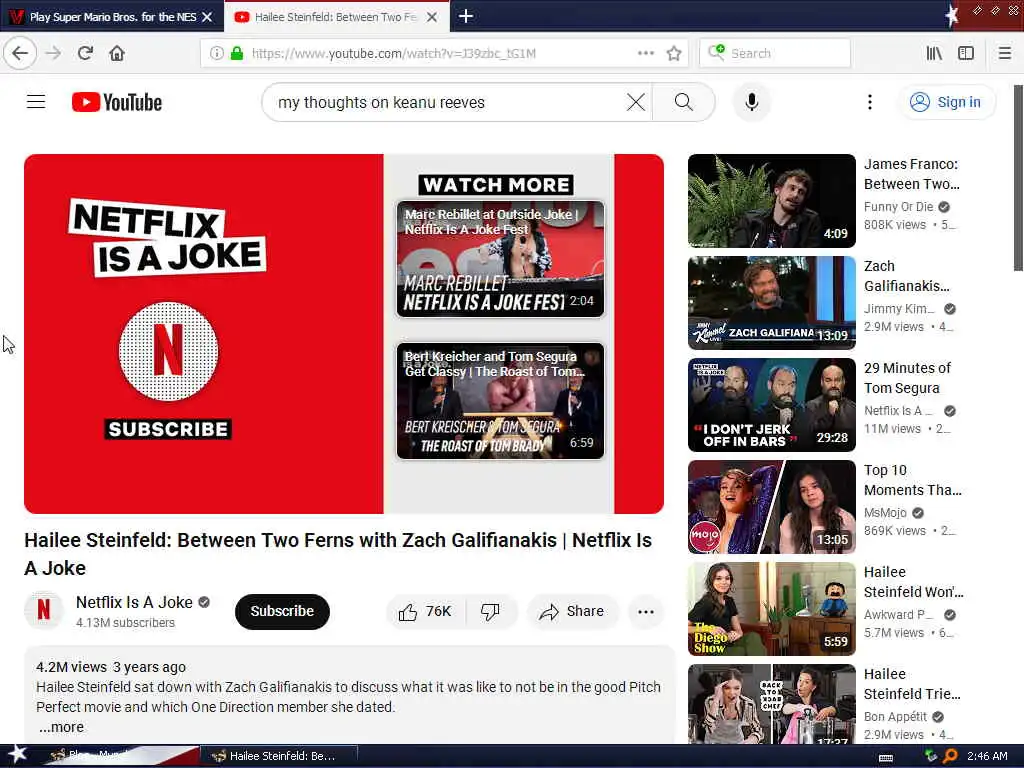
Task: Play Bert Kreischer and Tom Segura end card
Action: (500, 401)
